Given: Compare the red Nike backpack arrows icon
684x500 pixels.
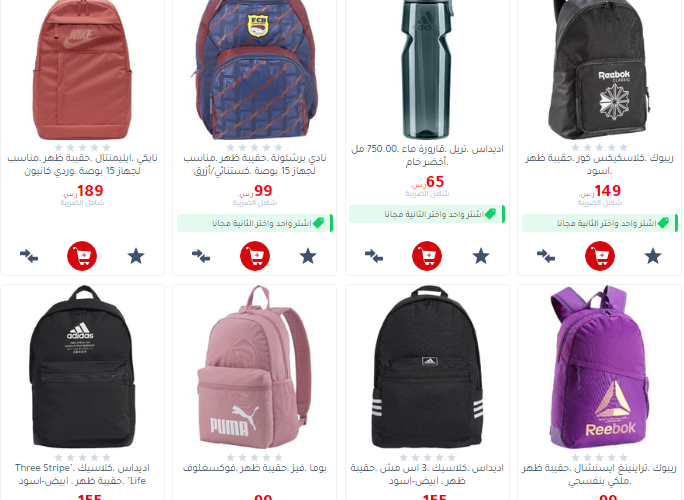Looking at the screenshot, I should [29, 256].
